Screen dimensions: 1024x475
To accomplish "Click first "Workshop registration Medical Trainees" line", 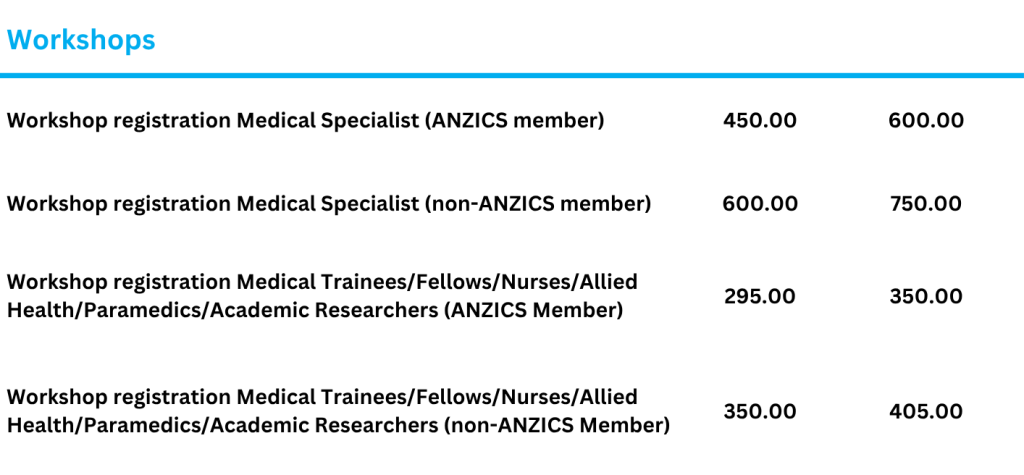I will [320, 282].
